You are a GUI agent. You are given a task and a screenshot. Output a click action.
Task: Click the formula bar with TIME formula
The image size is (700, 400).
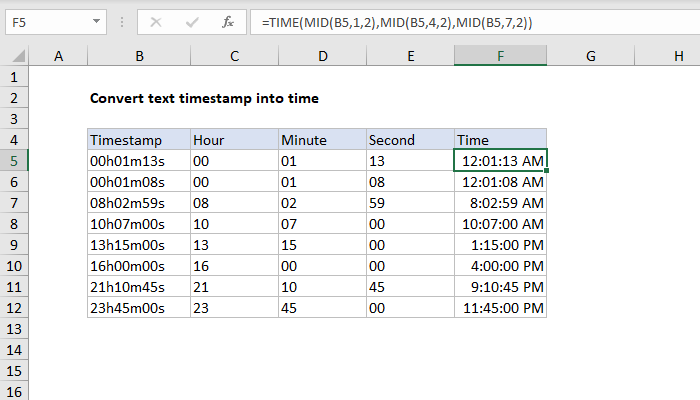coord(475,22)
